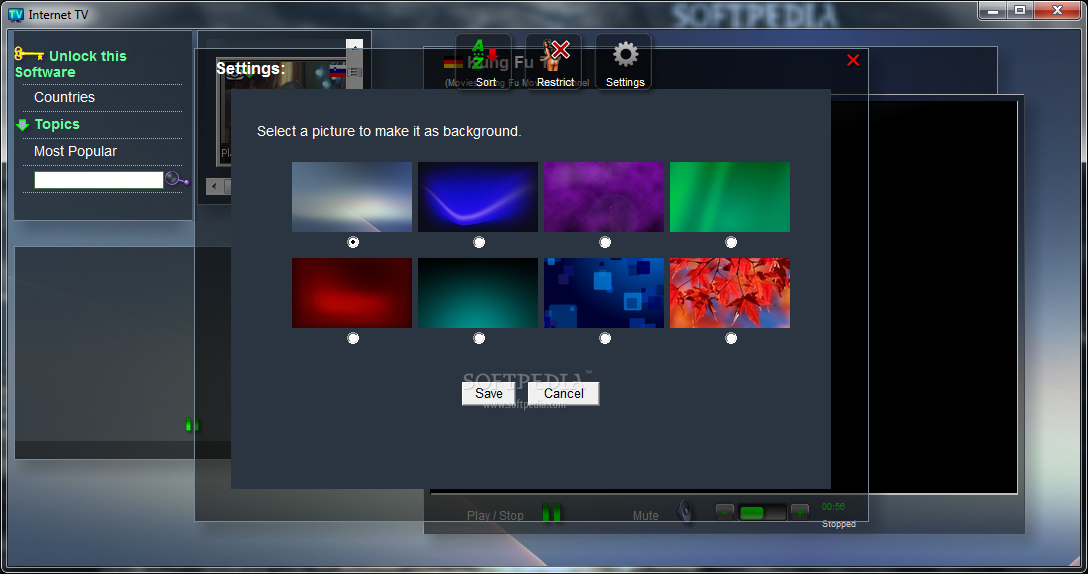The image size is (1088, 574).
Task: Adjust the green volume level bar
Action: click(762, 513)
